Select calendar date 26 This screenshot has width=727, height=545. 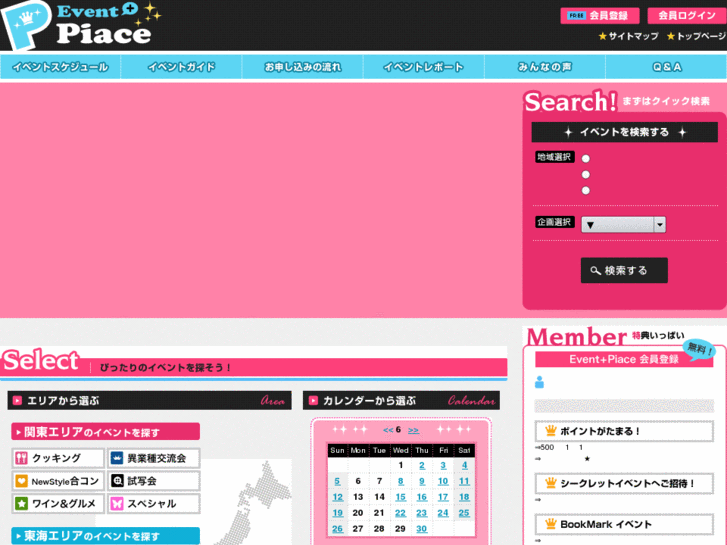click(x=338, y=529)
